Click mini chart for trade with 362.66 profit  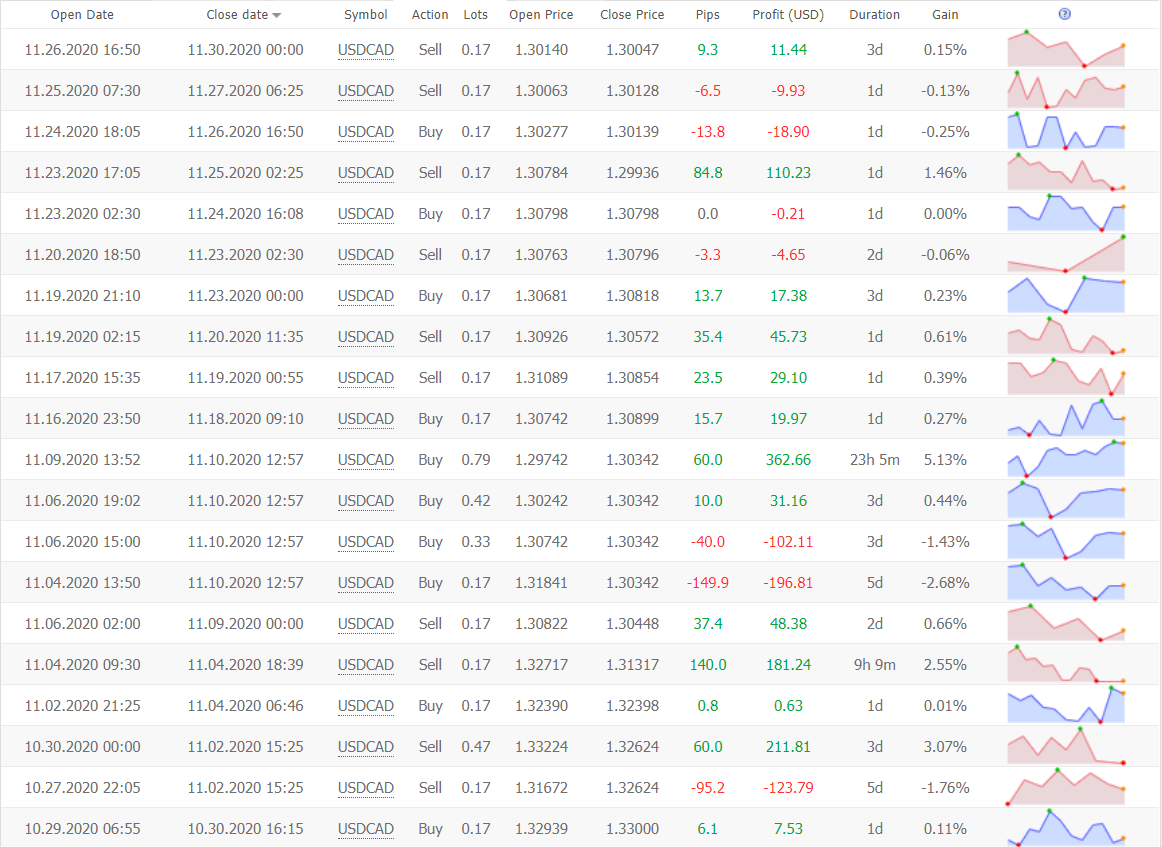pos(1065,460)
